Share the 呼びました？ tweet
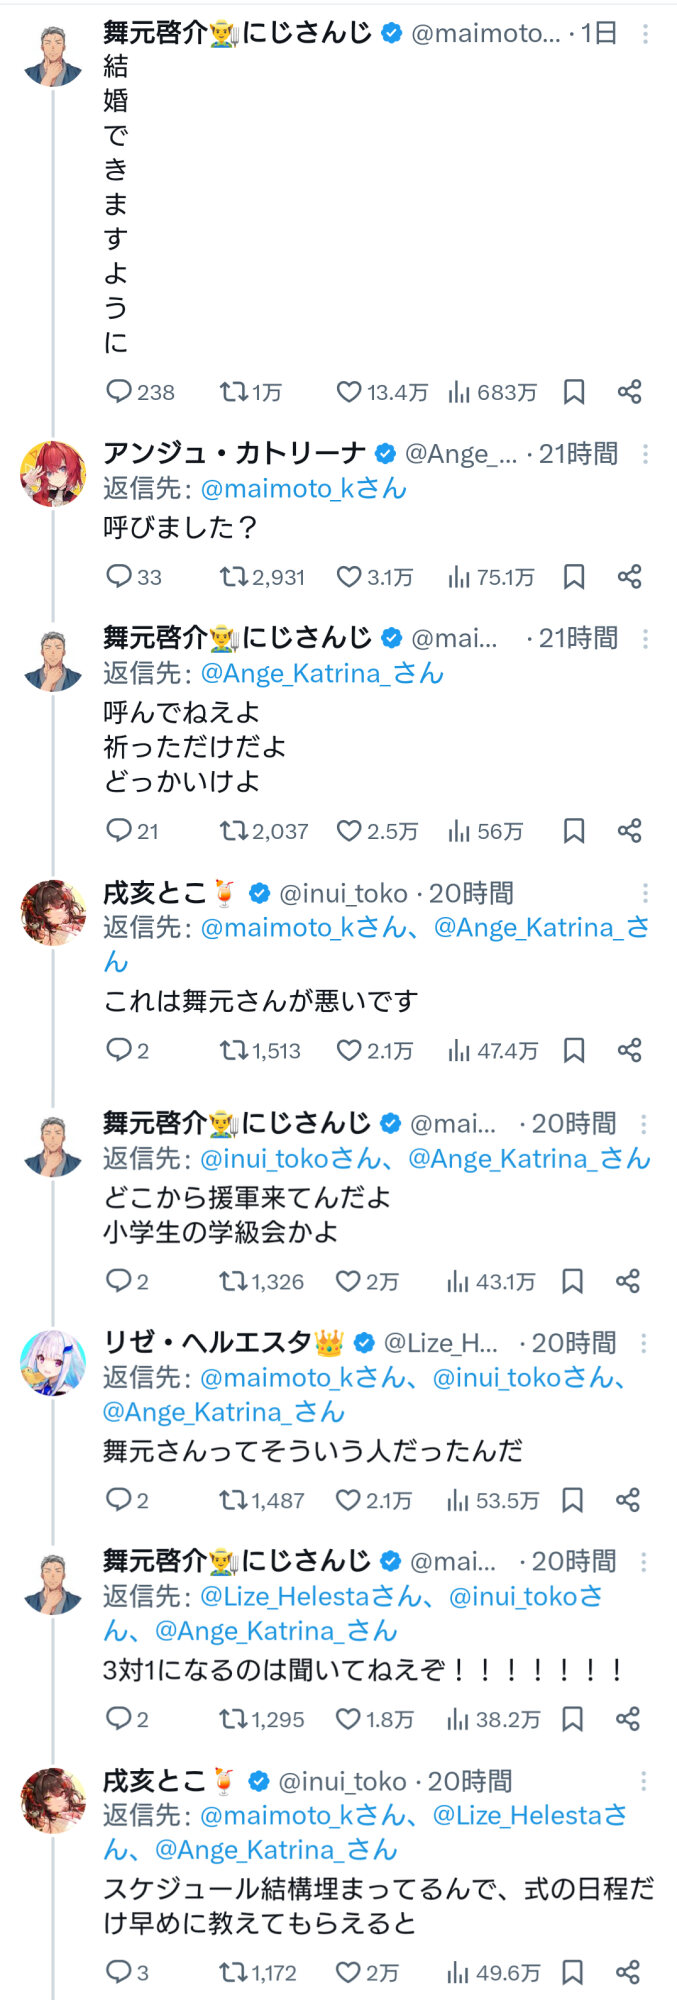The width and height of the screenshot is (677, 2000). tap(629, 577)
